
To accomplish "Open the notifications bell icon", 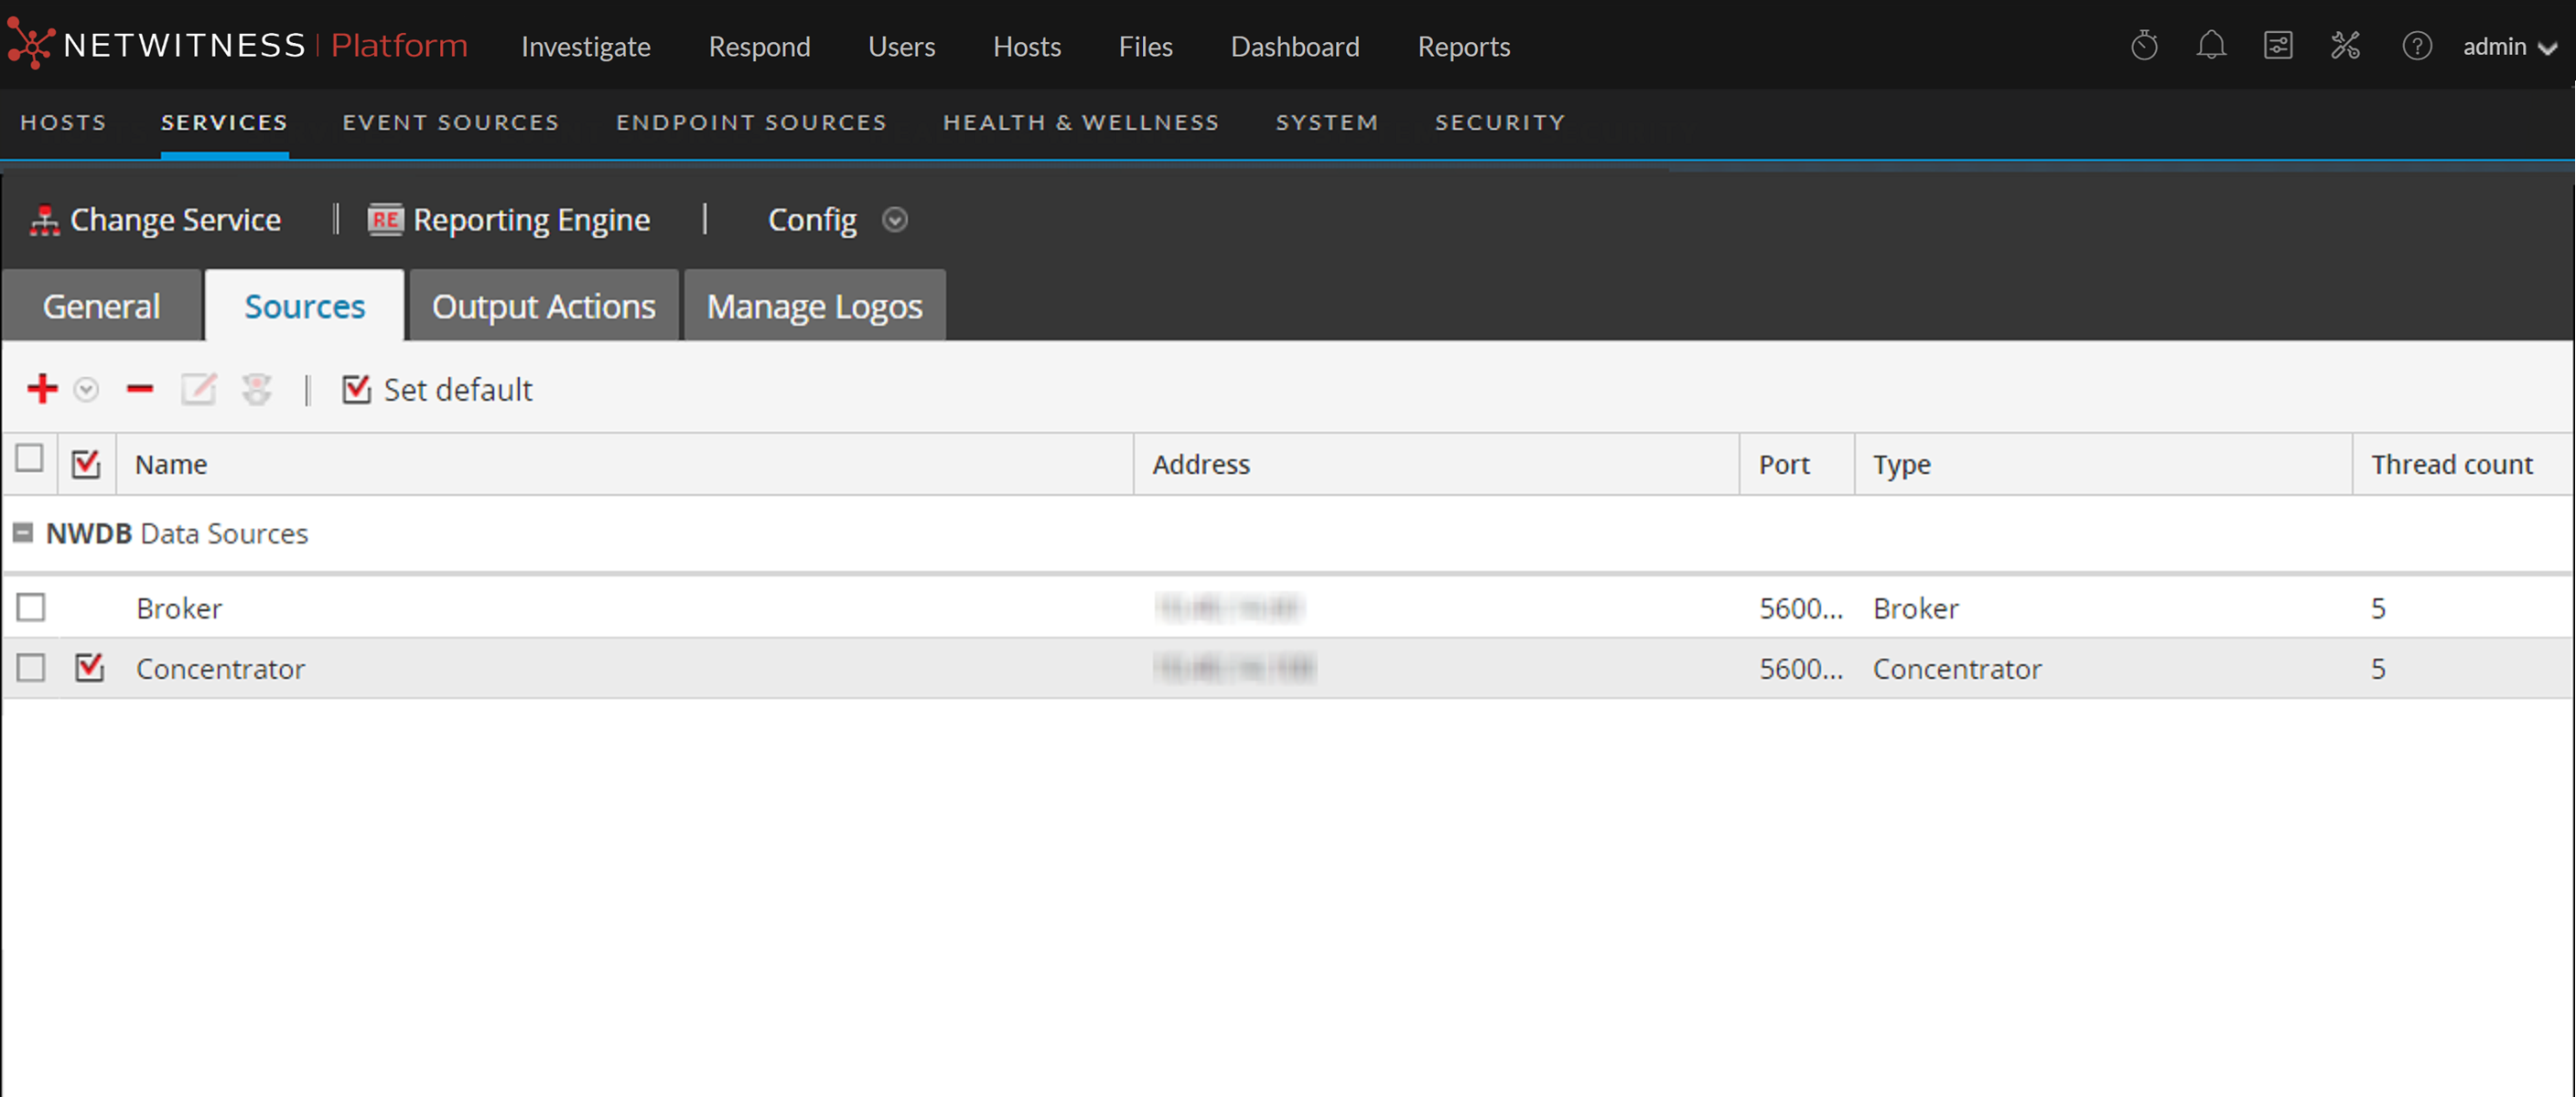I will click(x=2211, y=46).
